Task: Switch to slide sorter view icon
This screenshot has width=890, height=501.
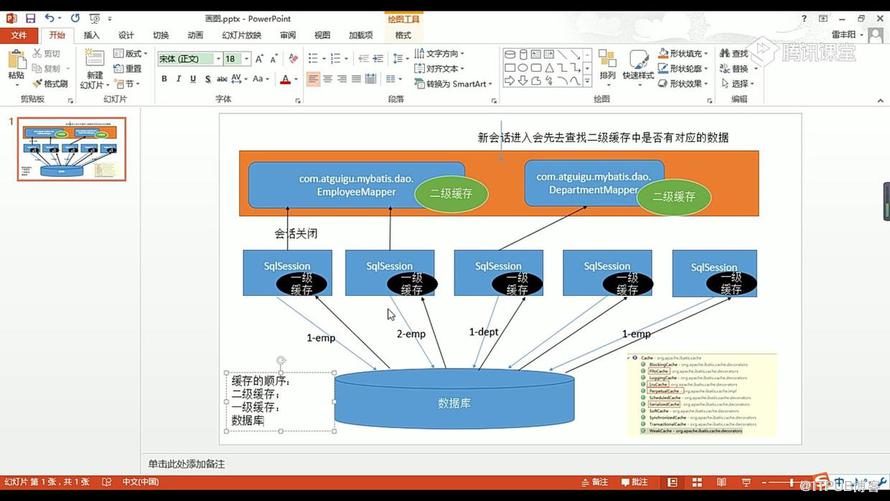Action: (697, 482)
